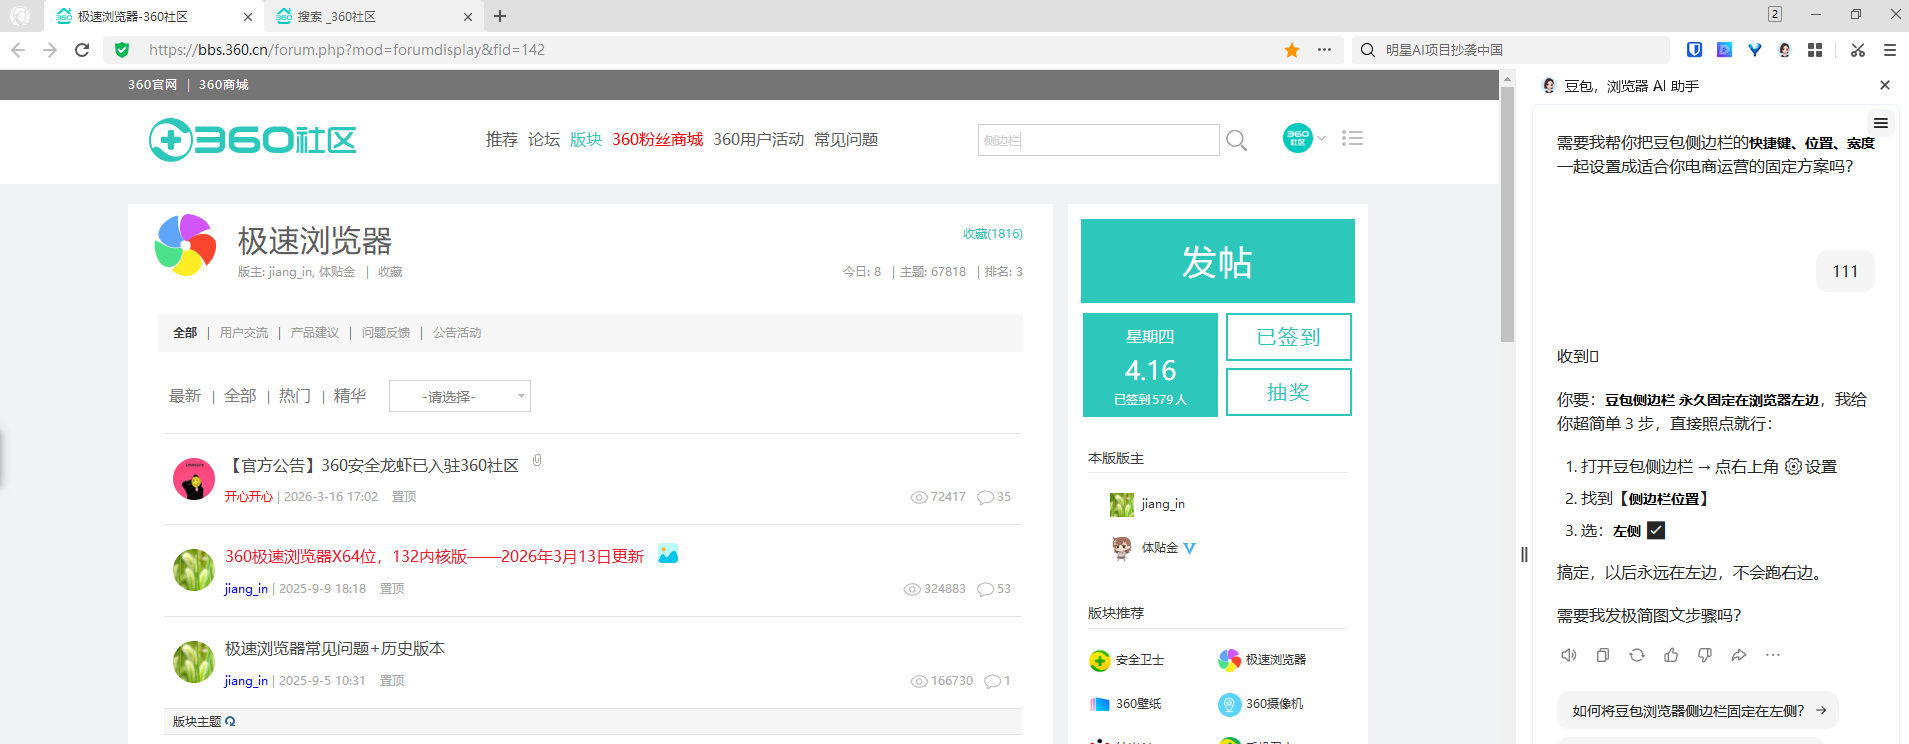Viewport: 1909px width, 744px height.
Task: Share the Doubao reply via the share arrow
Action: (x=1739, y=655)
